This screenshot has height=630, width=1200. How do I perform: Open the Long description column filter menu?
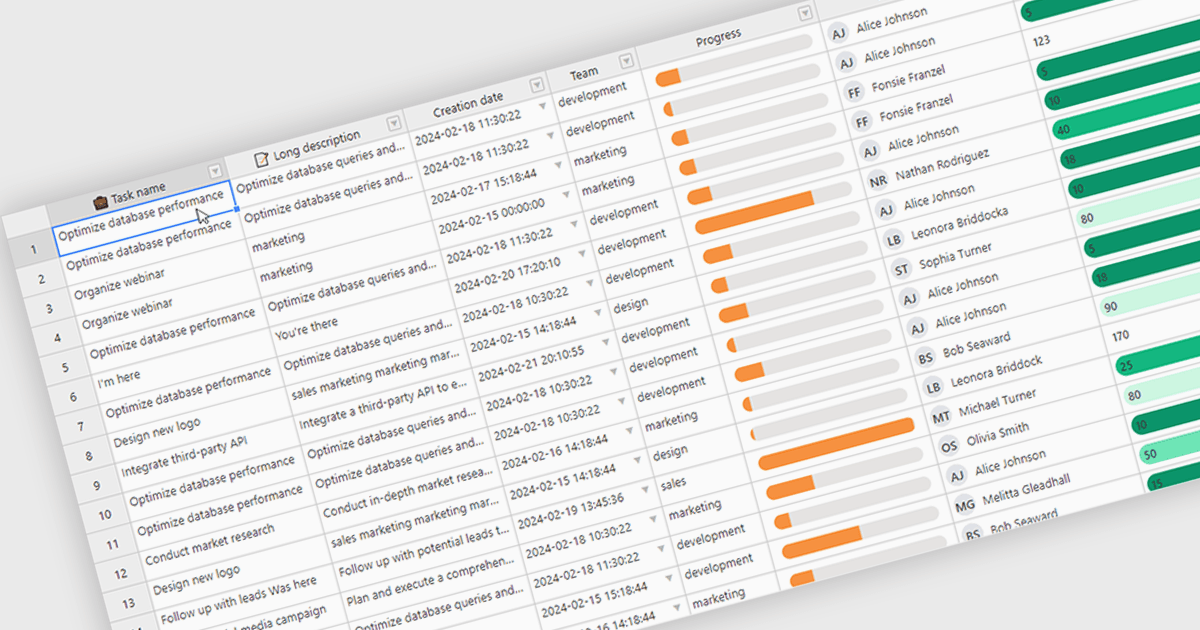click(393, 122)
